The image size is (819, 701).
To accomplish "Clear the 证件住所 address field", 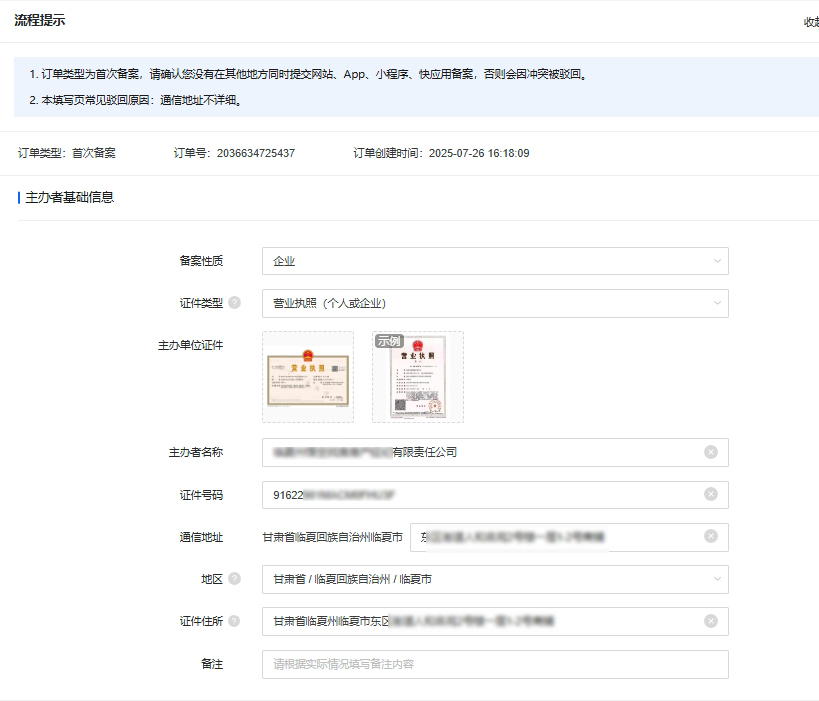I will point(713,621).
